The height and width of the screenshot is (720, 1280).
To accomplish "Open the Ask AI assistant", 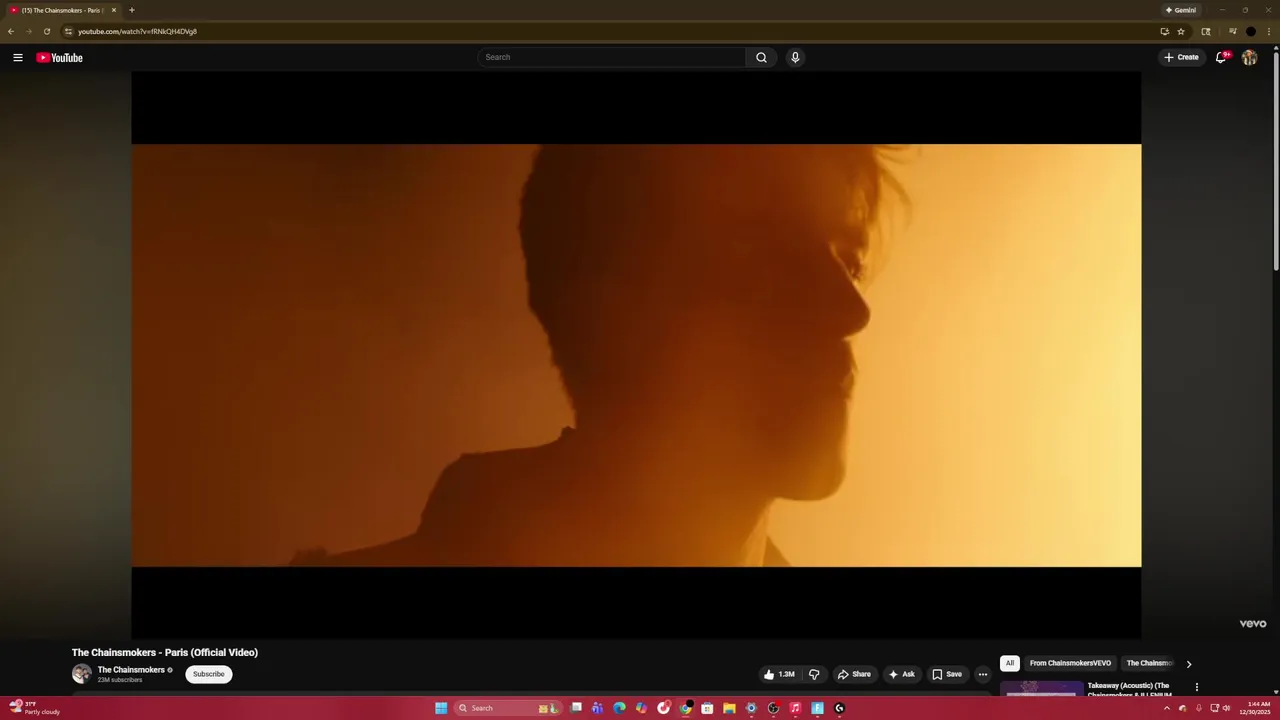I will (902, 674).
